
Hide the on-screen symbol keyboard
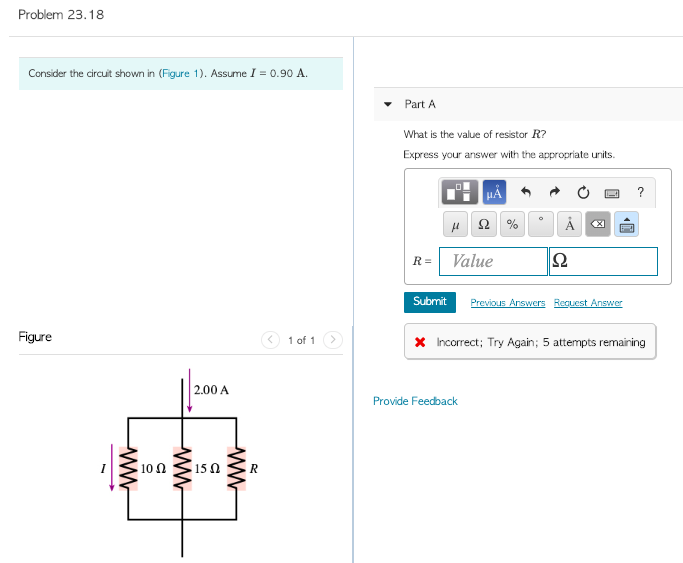coord(626,224)
